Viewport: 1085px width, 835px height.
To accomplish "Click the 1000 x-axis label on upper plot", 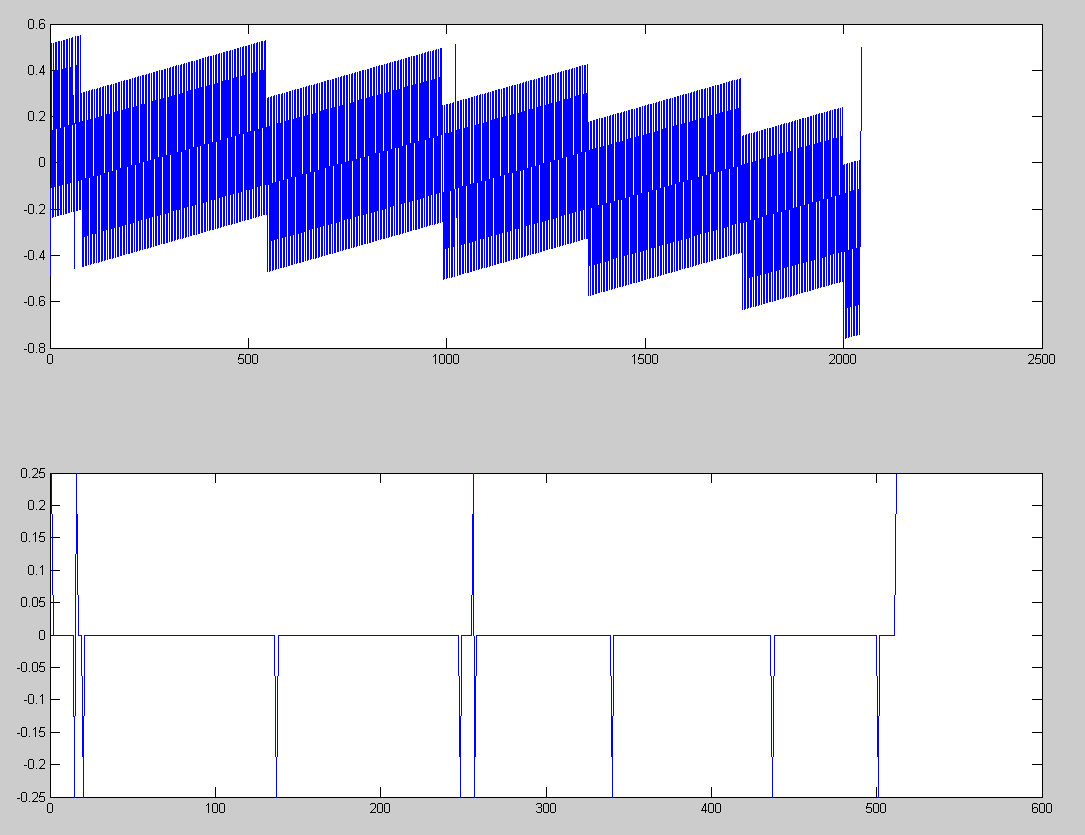I will coord(446,358).
